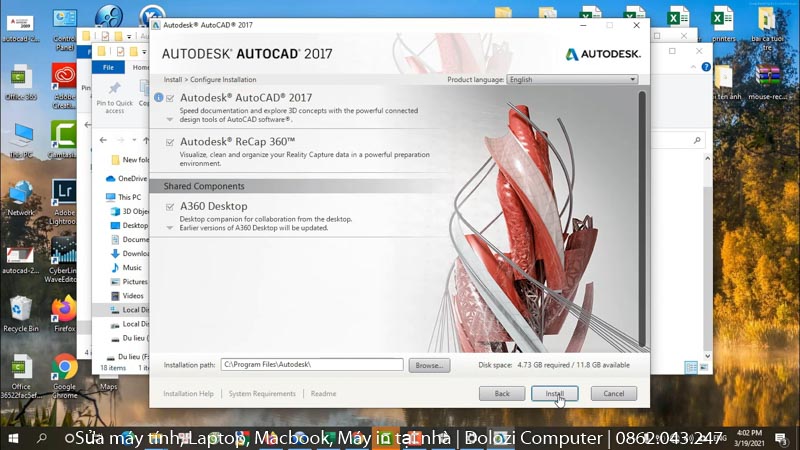The width and height of the screenshot is (800, 450).
Task: Expand the A360 Desktop details arrow
Action: click(x=170, y=227)
